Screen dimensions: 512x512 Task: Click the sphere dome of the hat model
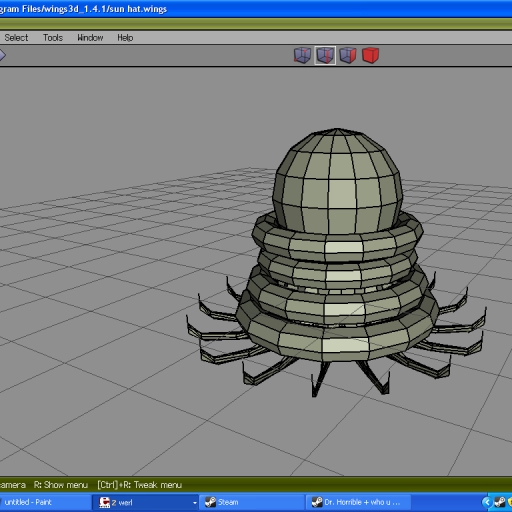(x=337, y=182)
